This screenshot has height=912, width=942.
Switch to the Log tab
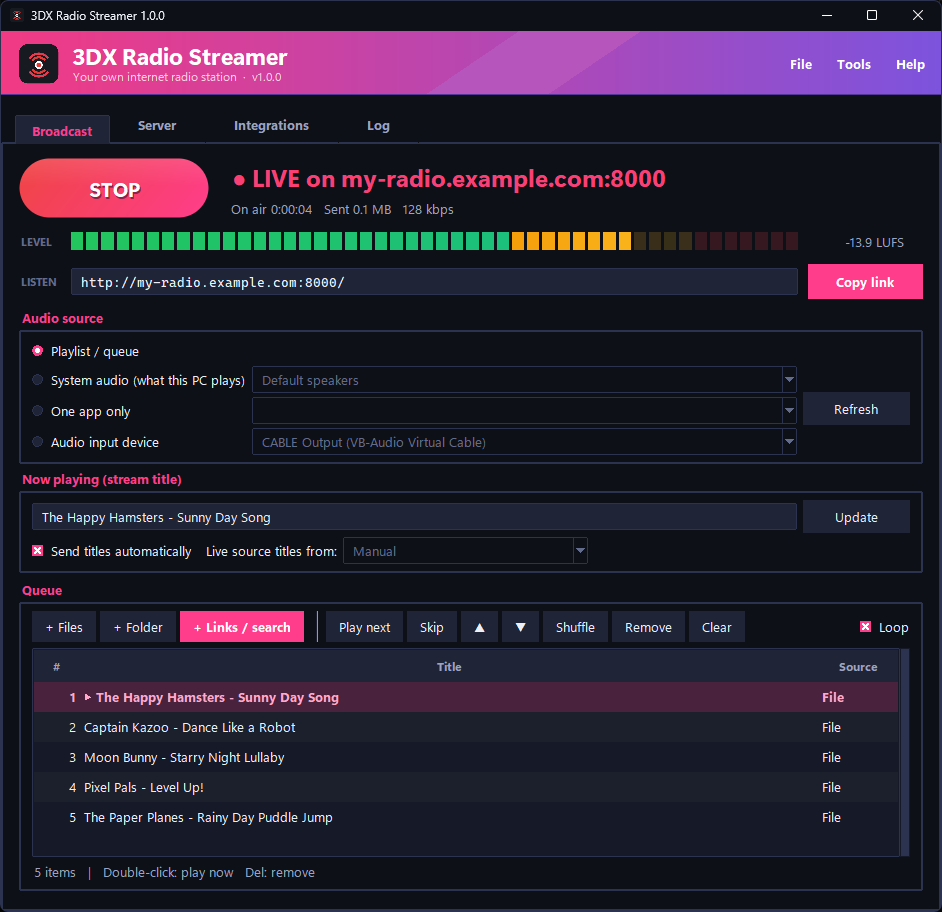(378, 126)
